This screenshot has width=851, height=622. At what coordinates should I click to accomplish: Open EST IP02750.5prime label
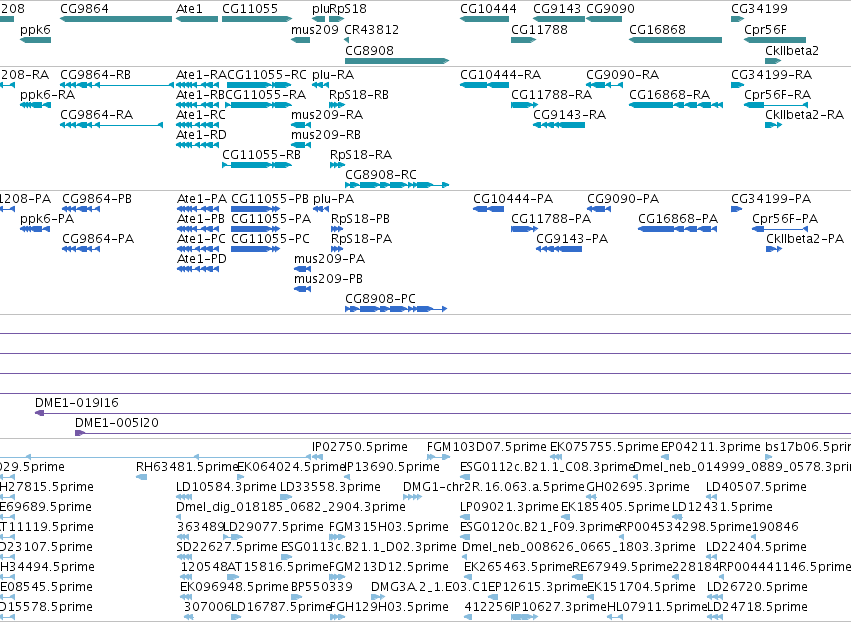[x=360, y=447]
